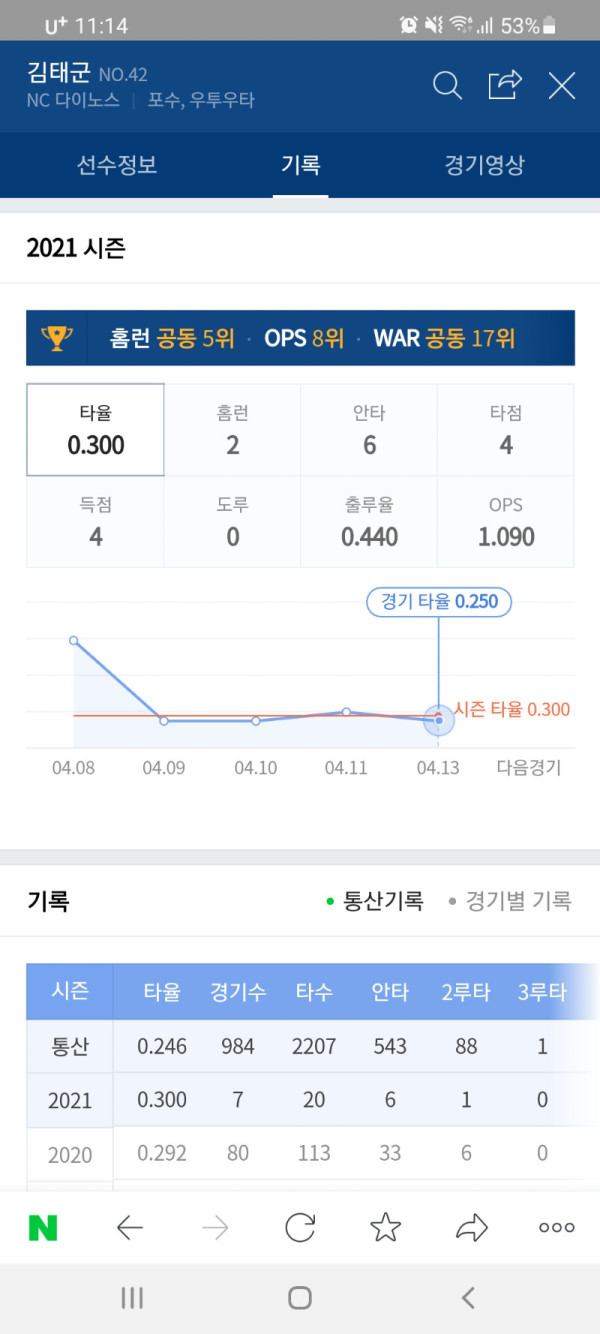This screenshot has width=600, height=1334.
Task: Reload the page with refresh icon
Action: pyautogui.click(x=300, y=1227)
